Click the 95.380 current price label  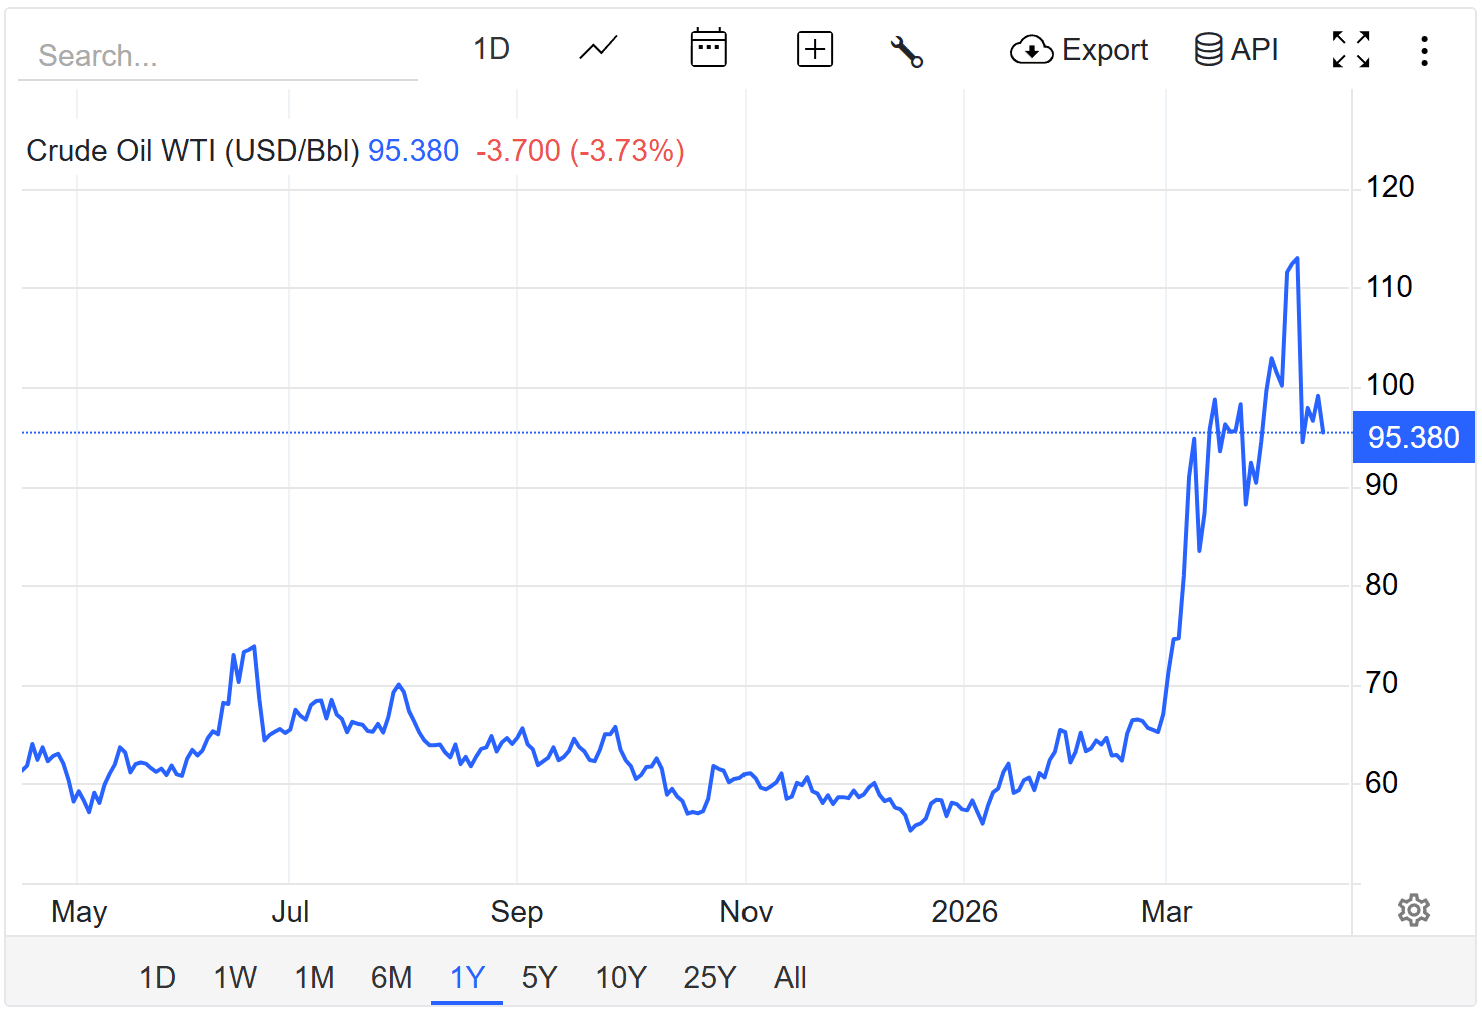pos(1412,437)
